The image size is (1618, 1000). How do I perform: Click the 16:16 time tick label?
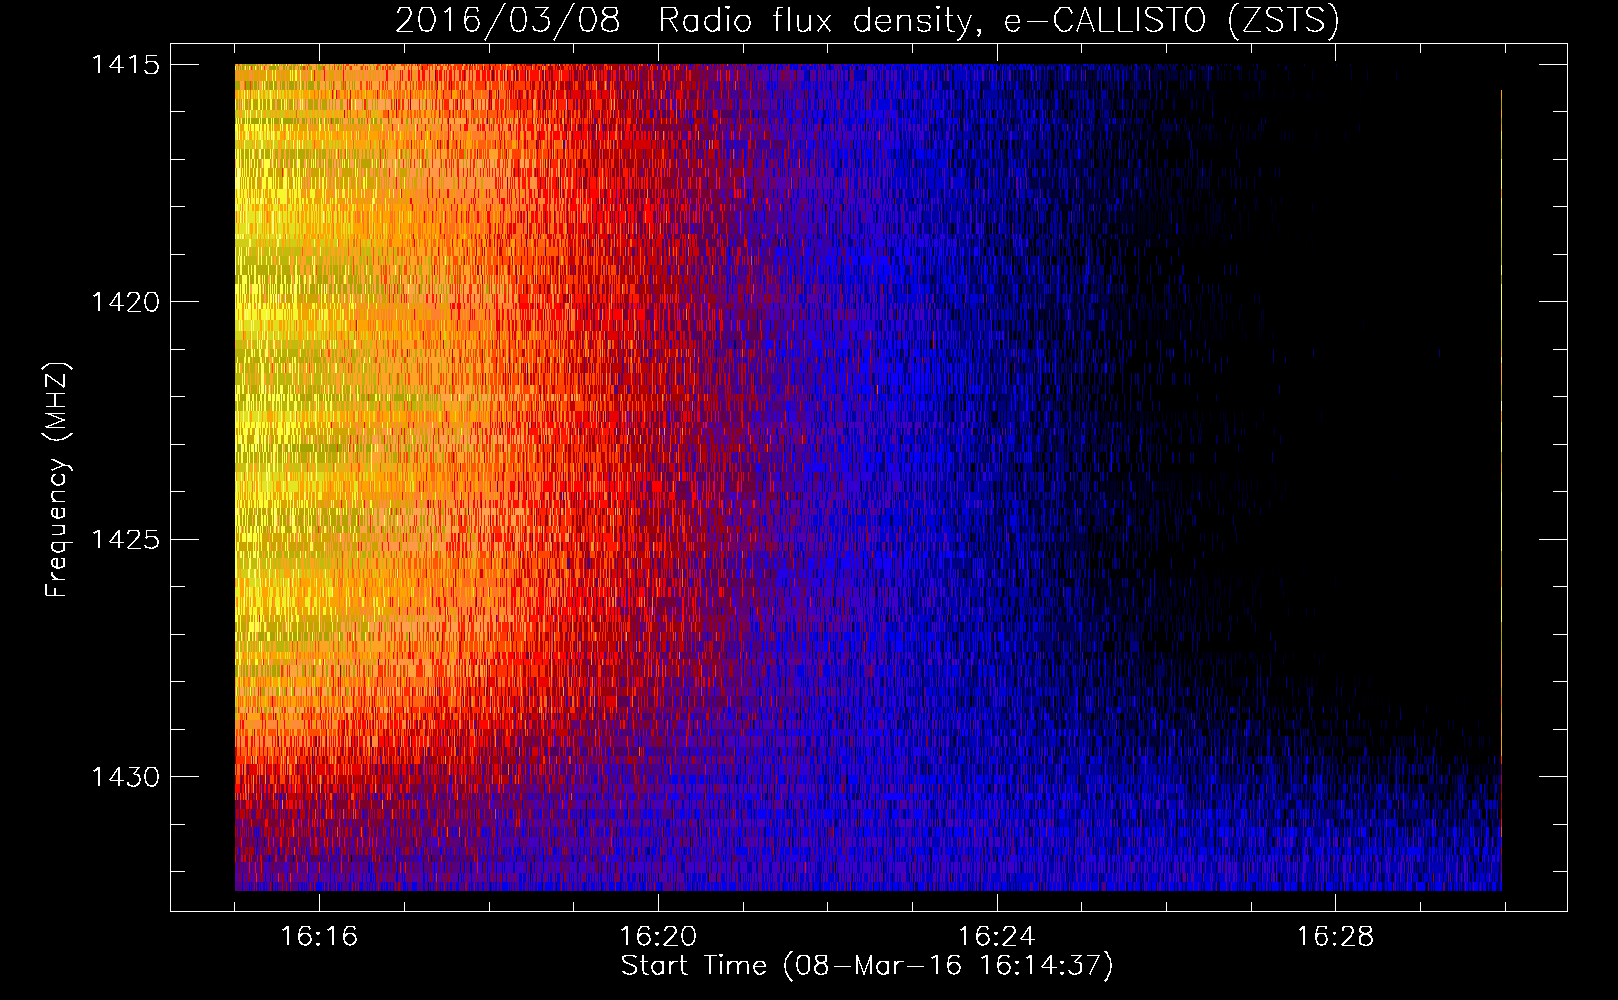click(x=319, y=937)
